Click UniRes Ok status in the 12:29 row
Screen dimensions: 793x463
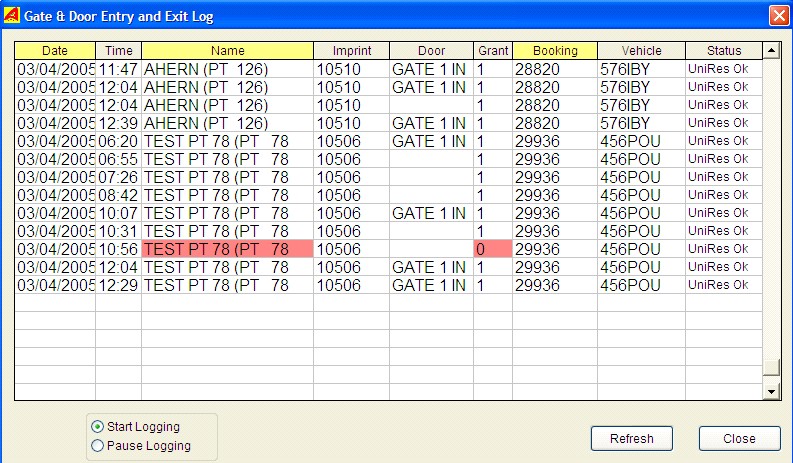pyautogui.click(x=724, y=285)
